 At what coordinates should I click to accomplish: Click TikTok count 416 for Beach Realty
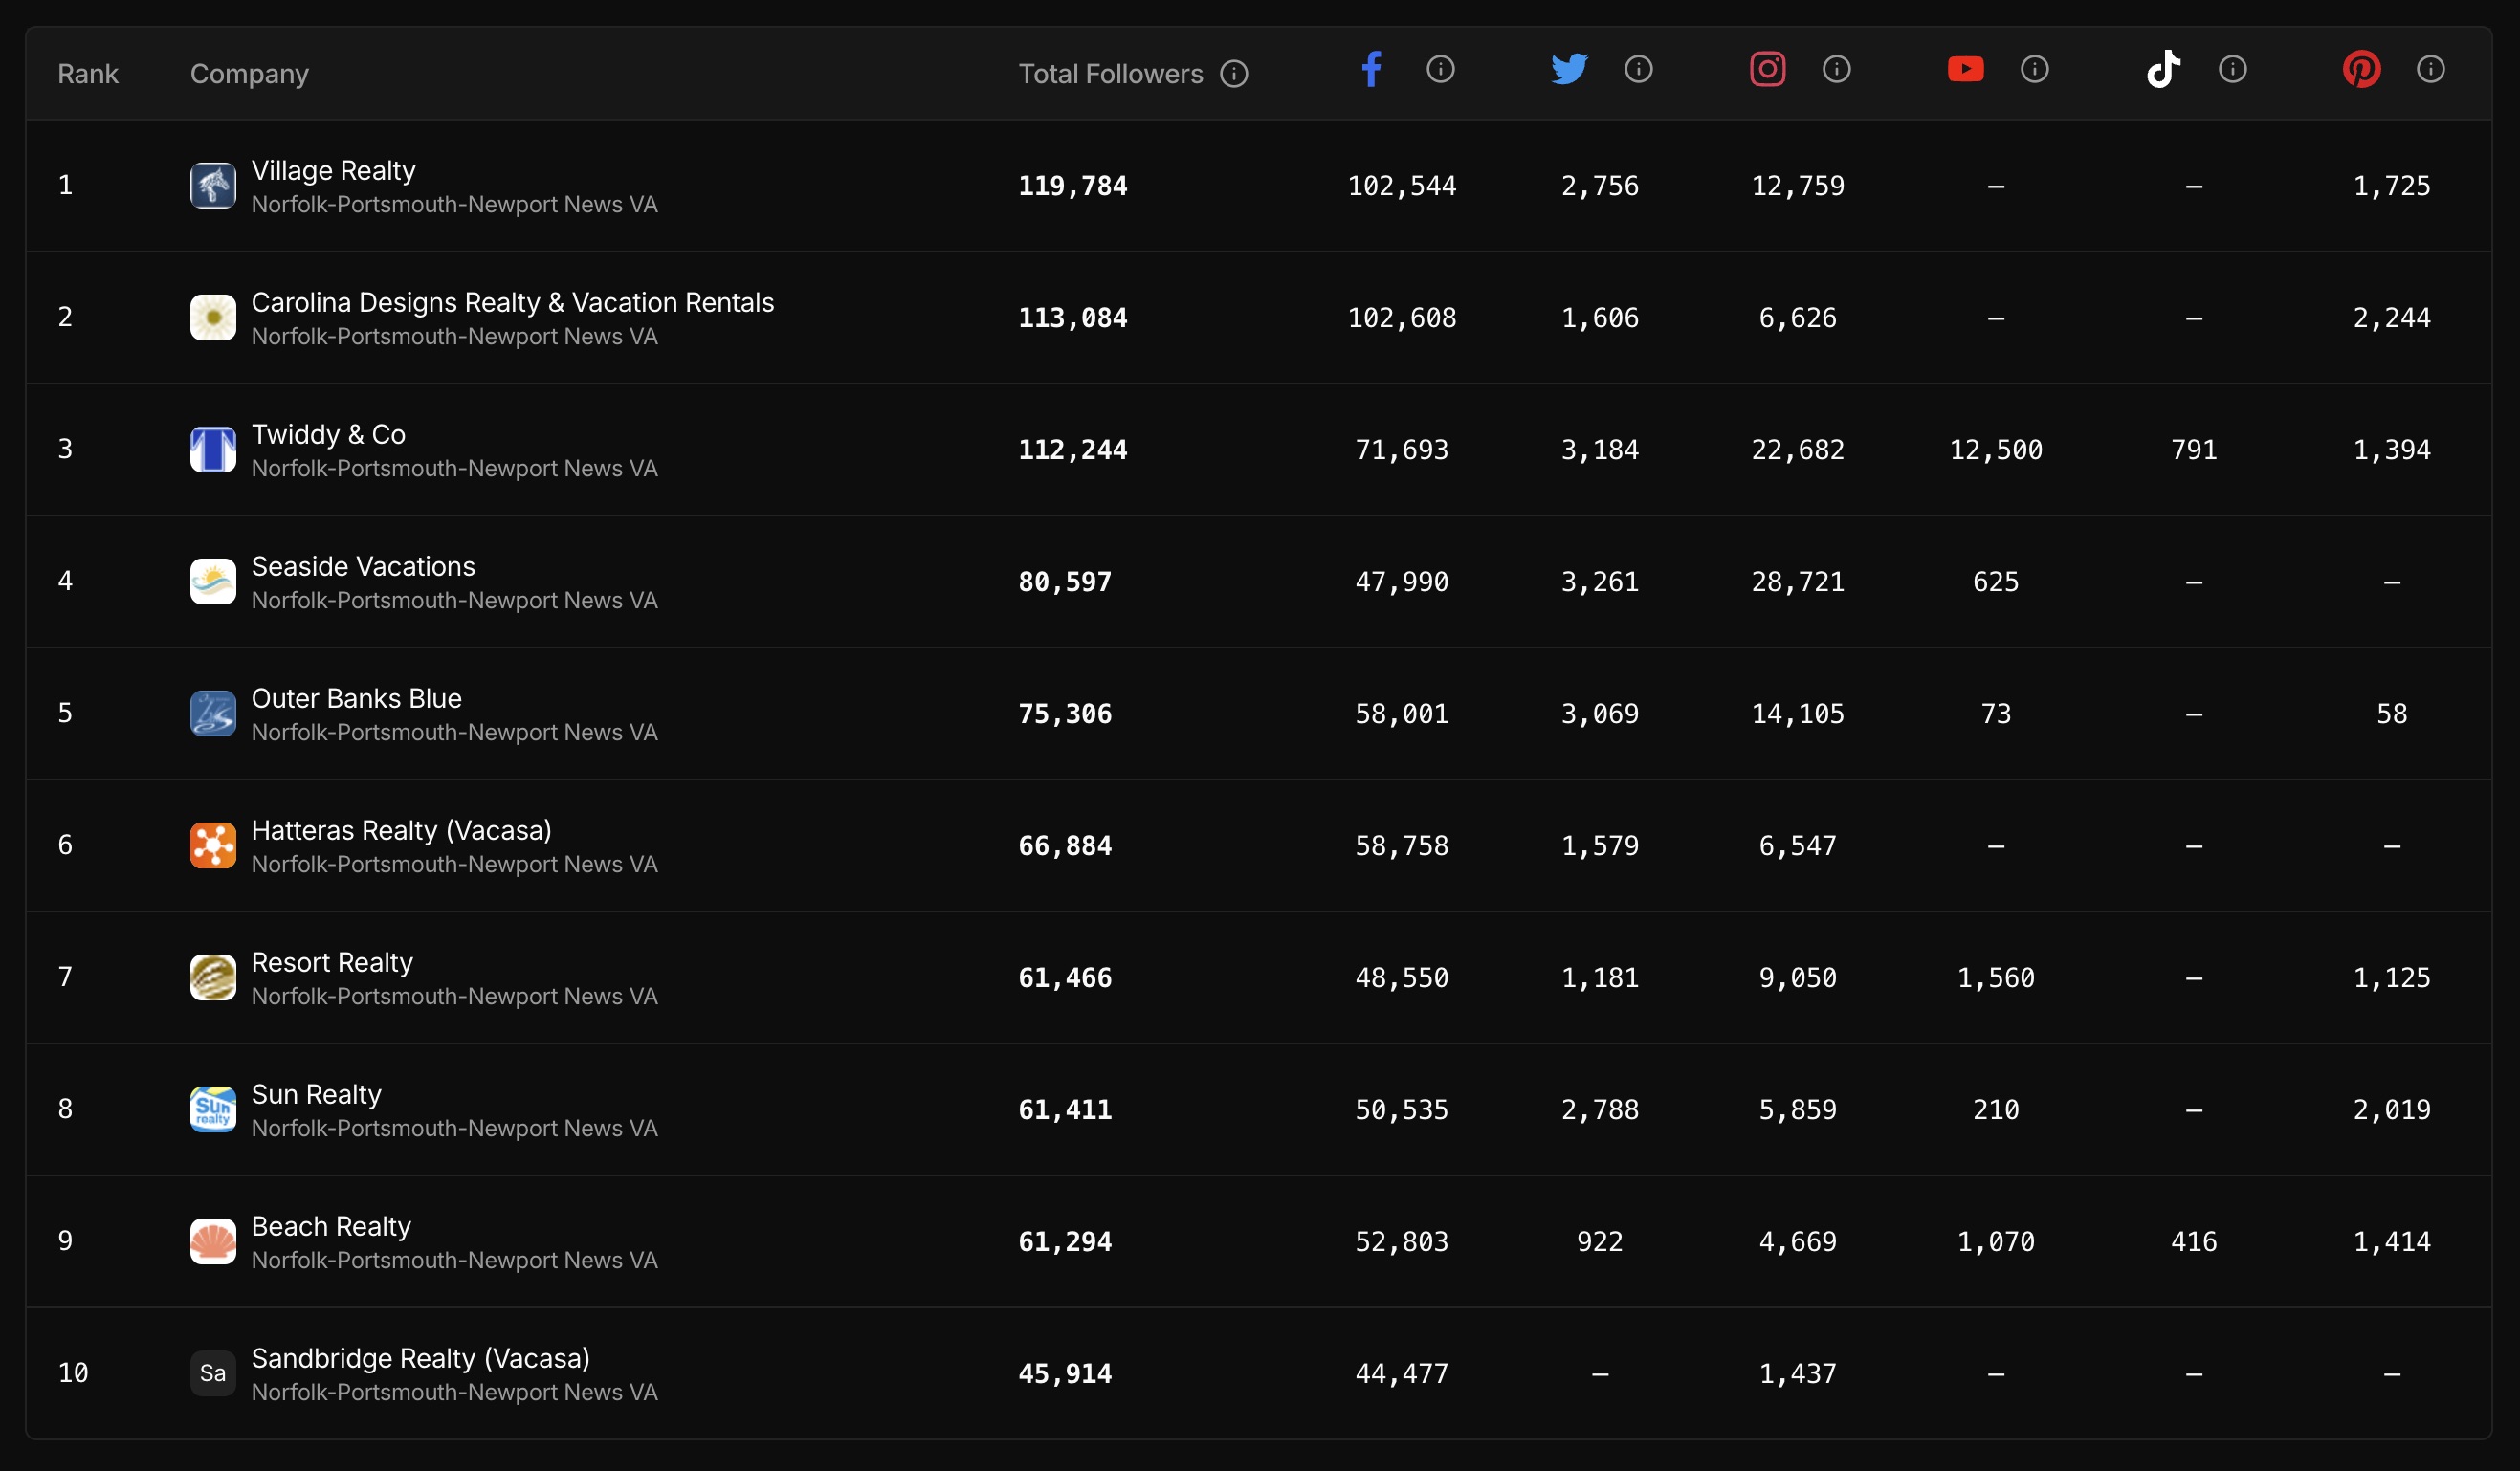pos(2194,1242)
